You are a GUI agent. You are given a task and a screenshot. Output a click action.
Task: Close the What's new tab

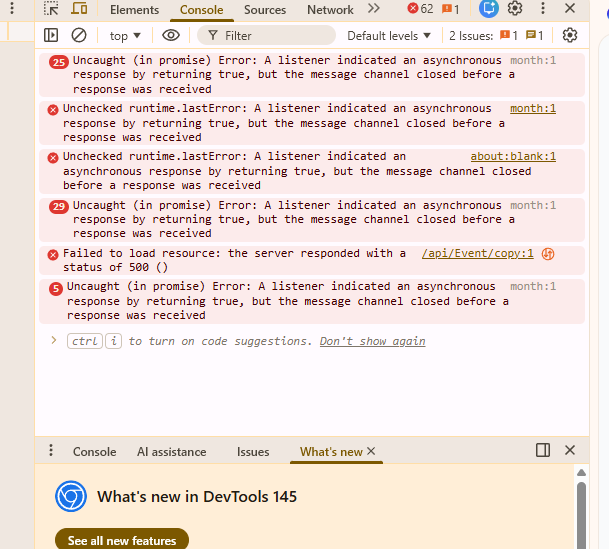[371, 451]
